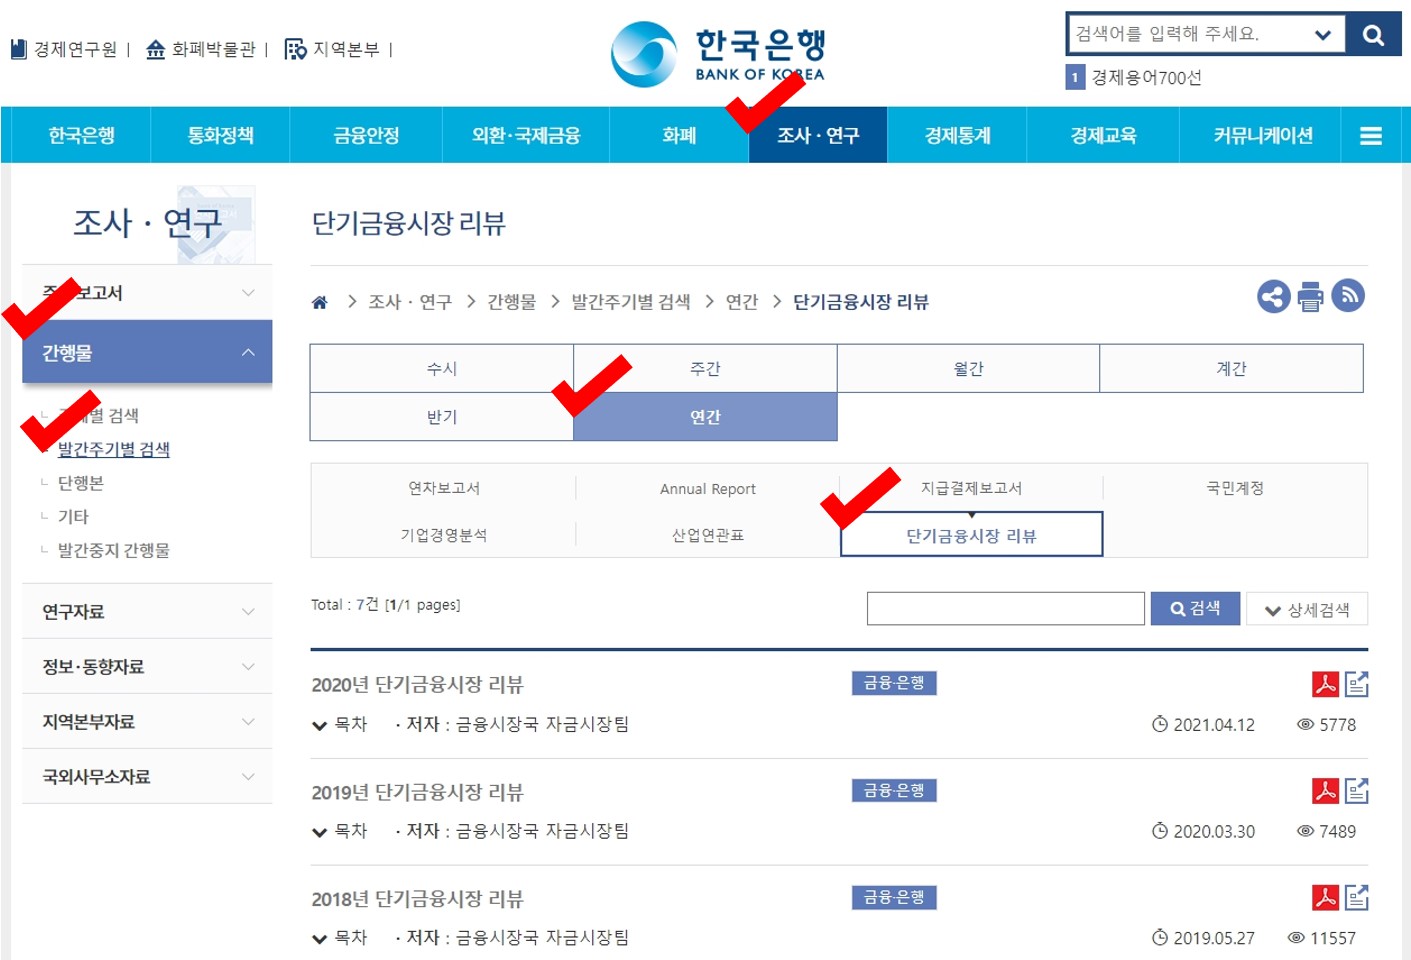Select the 주간 frequency tab
Screen dimensions: 1411x960
705,368
